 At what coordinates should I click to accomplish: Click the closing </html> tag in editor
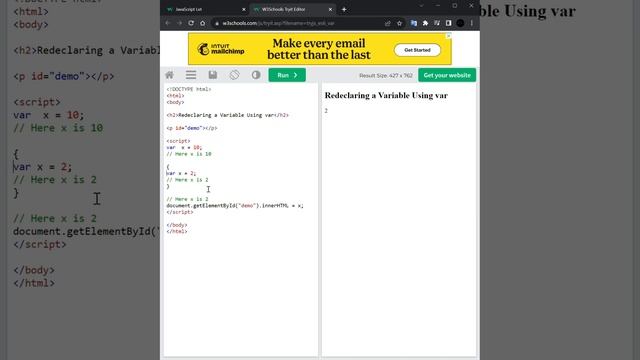pyautogui.click(x=176, y=231)
